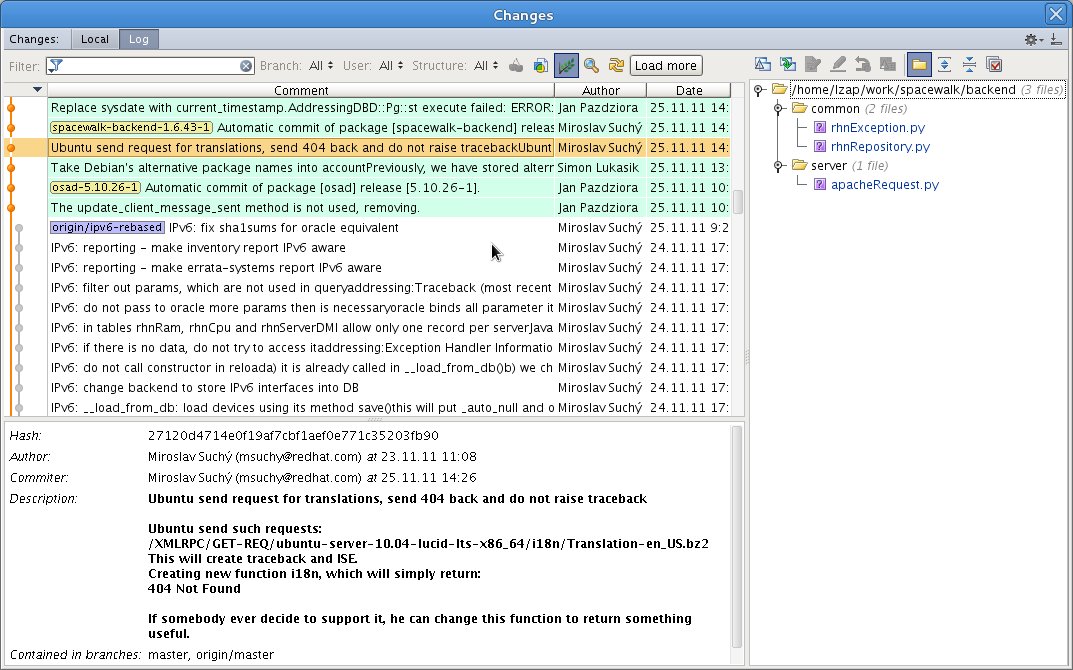Switch to the Local tab
The image size is (1073, 670).
95,40
